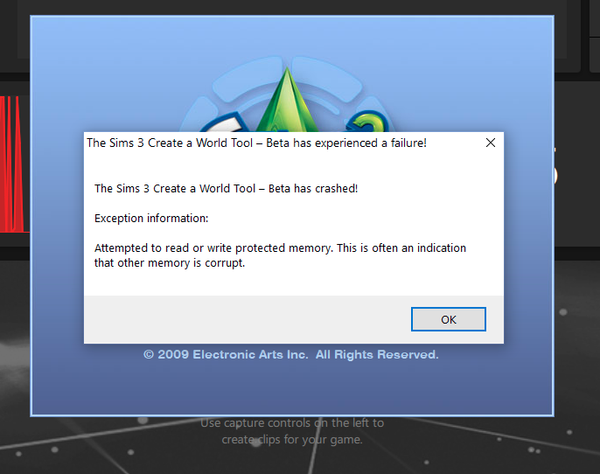Click the 'that other memory is corrupt.' line
Viewport: 600px width, 474px height.
pos(169,263)
